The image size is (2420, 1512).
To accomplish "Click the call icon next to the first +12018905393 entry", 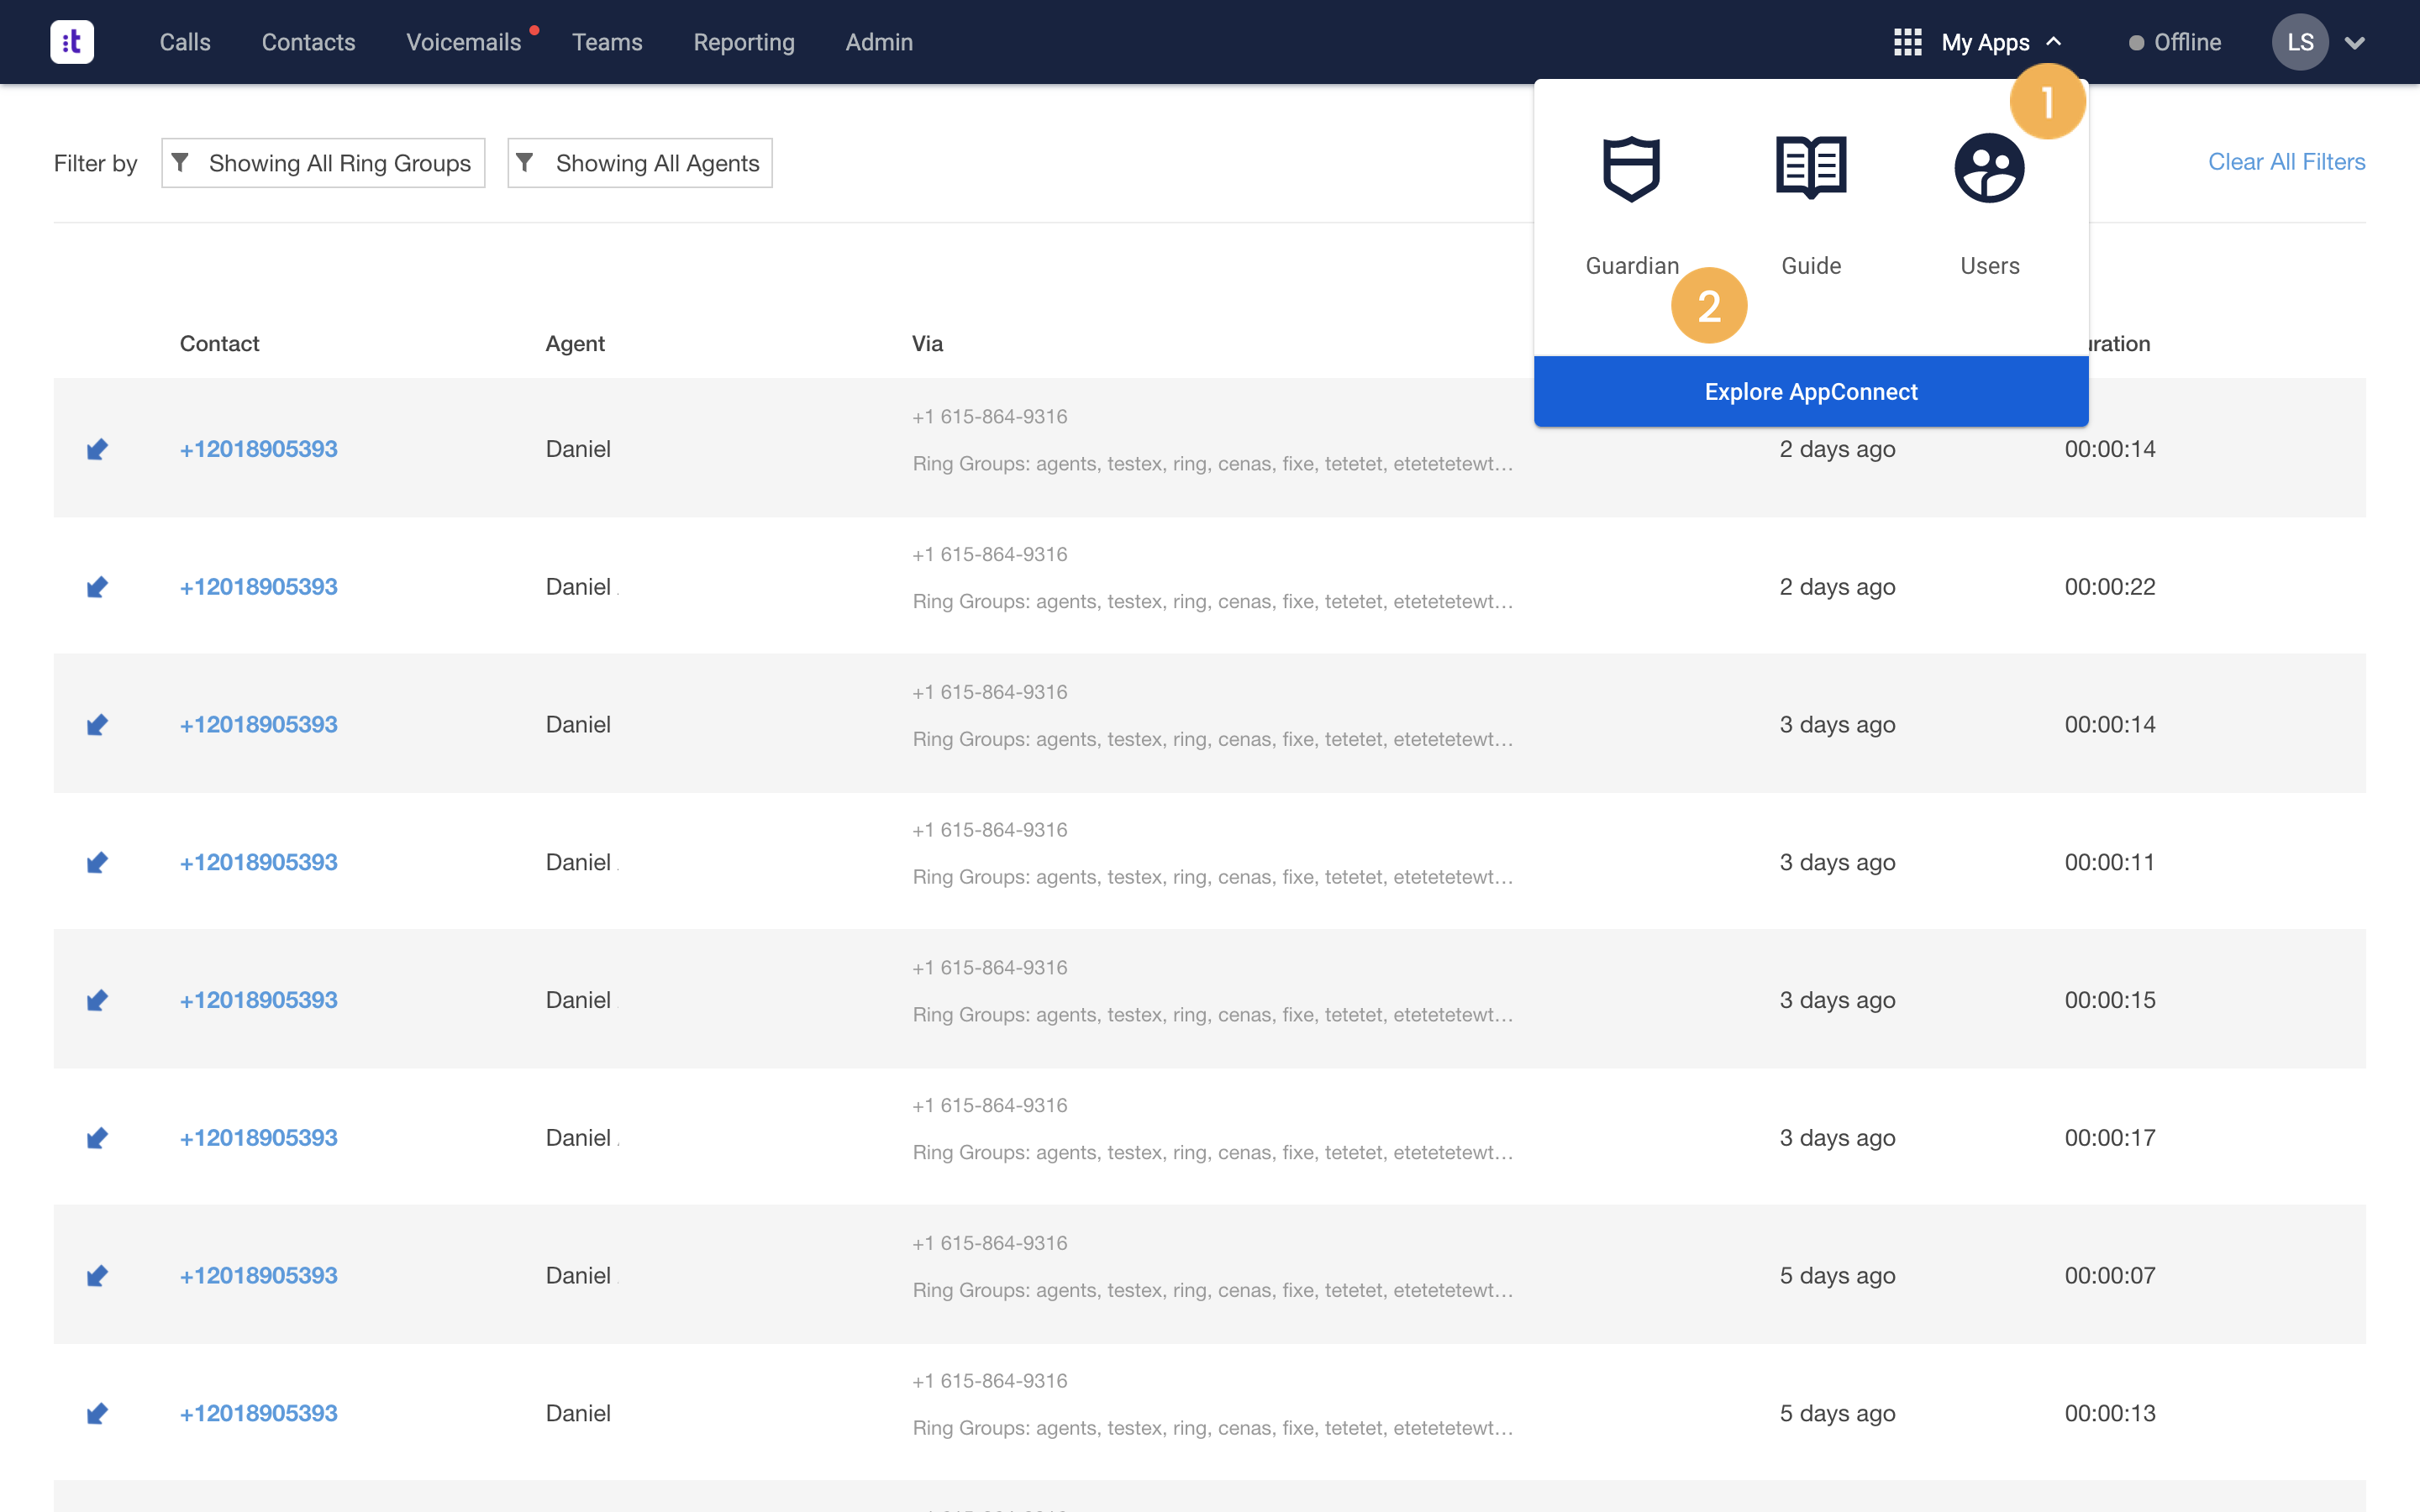I will tap(97, 448).
